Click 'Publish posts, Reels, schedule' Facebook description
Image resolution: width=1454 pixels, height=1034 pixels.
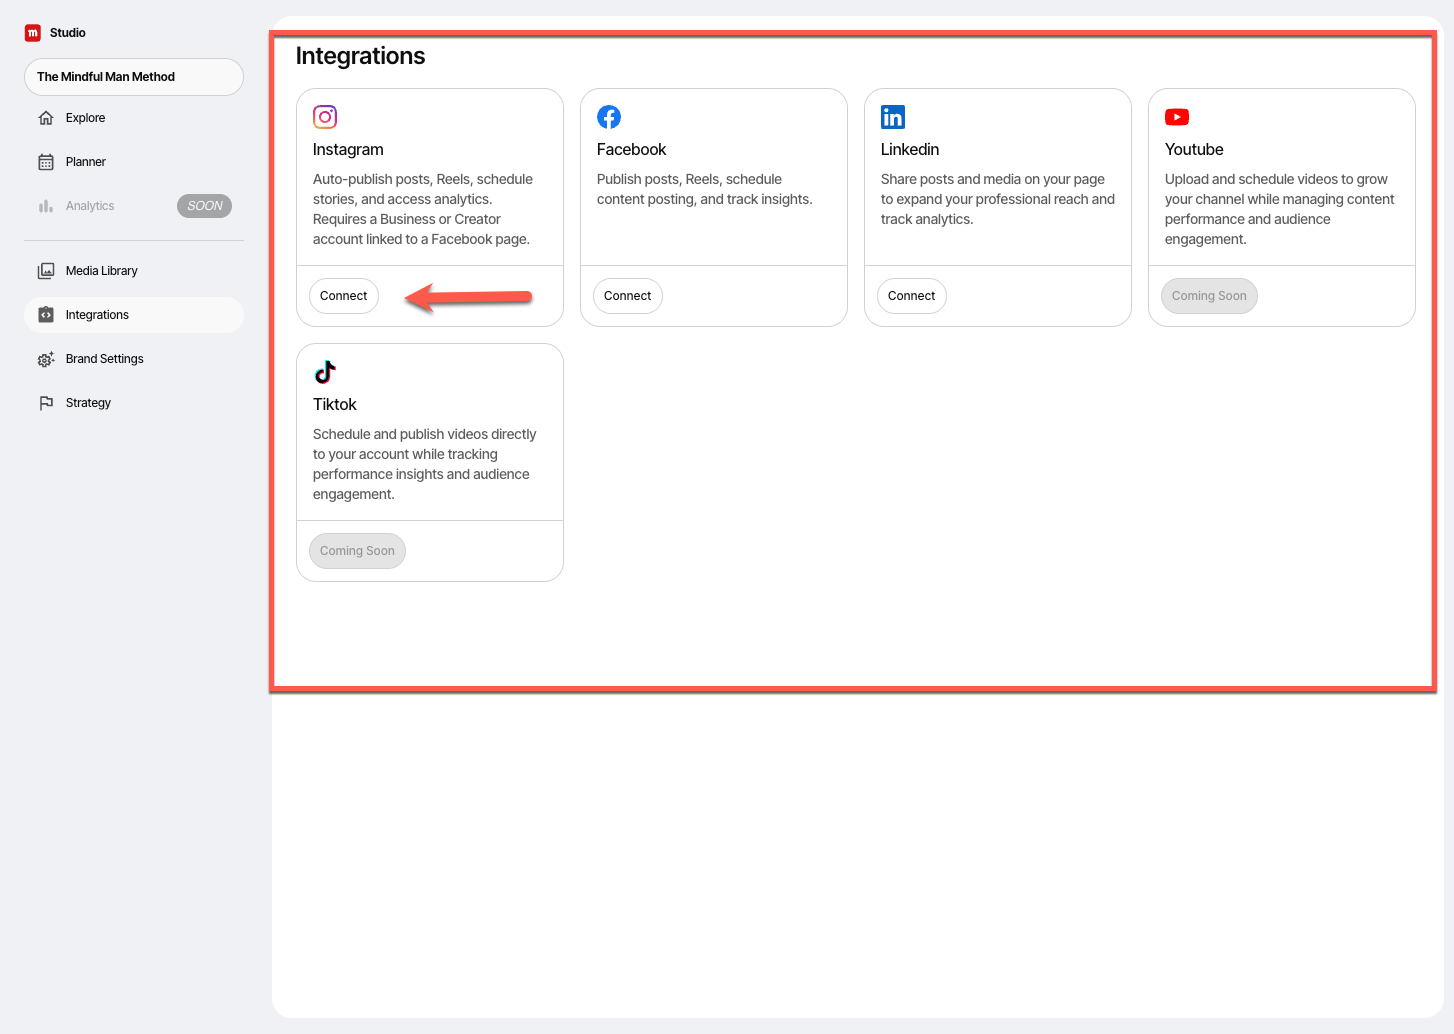tap(705, 189)
